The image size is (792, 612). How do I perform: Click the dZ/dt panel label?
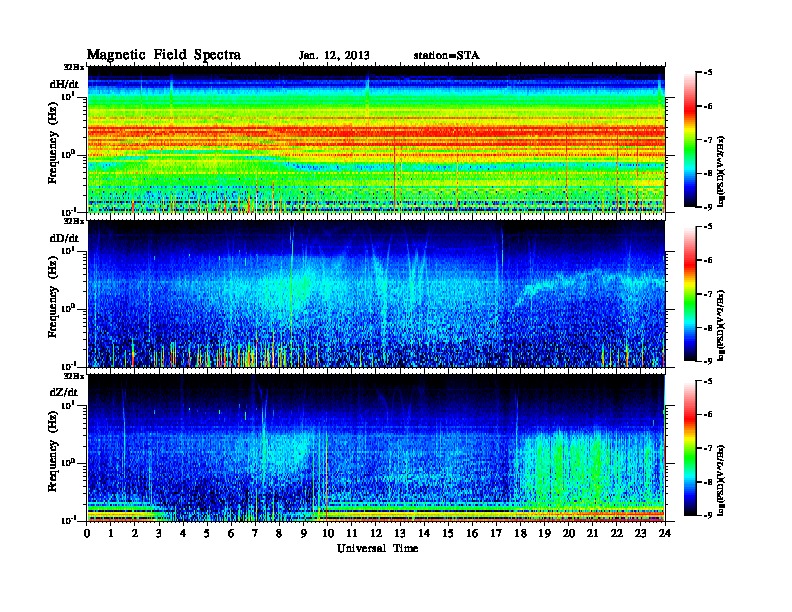[64, 392]
